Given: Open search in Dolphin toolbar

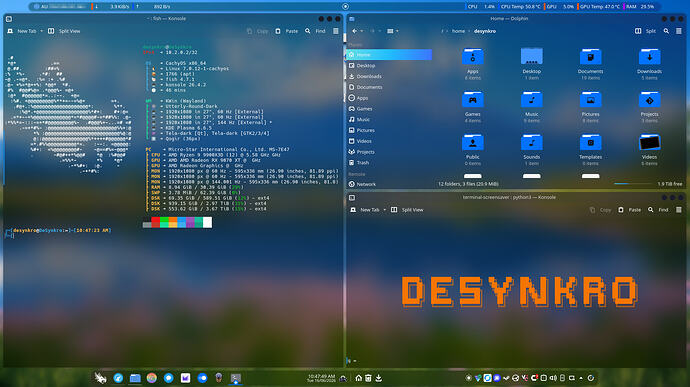Looking at the screenshot, I should [x=666, y=31].
